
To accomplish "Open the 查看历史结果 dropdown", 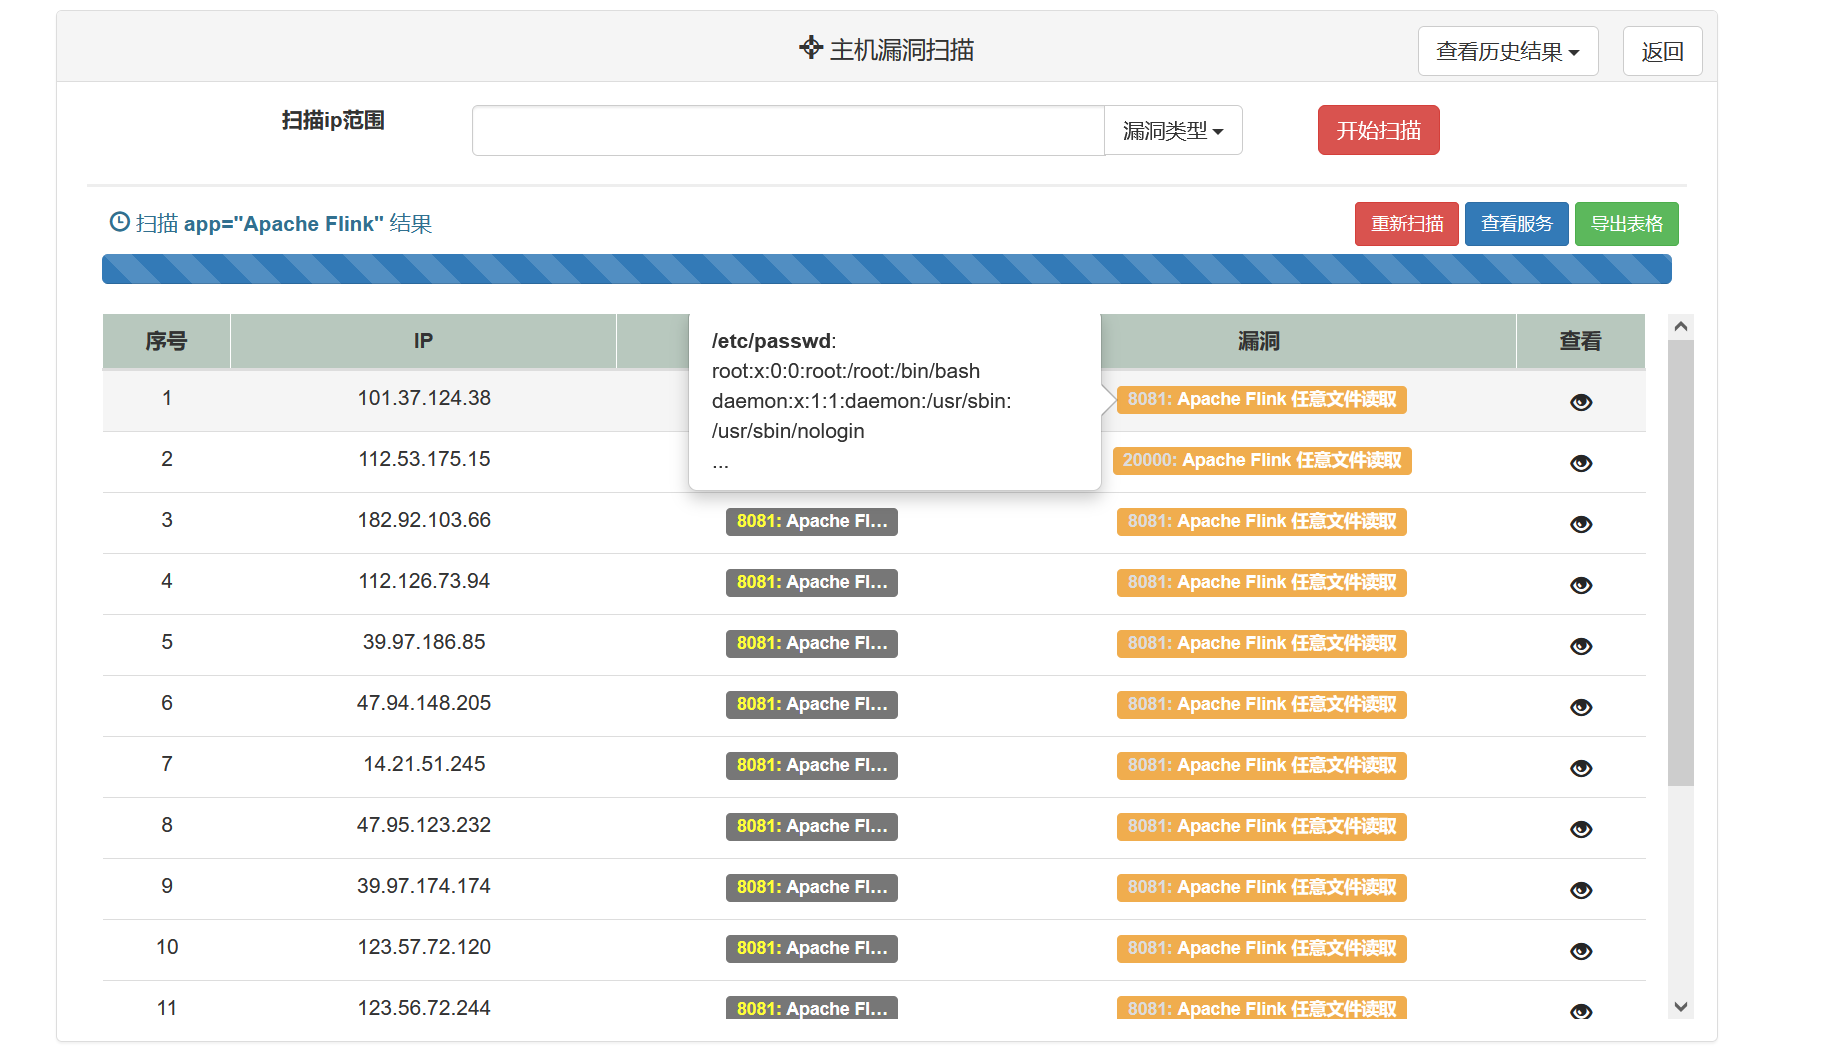I will [x=1508, y=51].
